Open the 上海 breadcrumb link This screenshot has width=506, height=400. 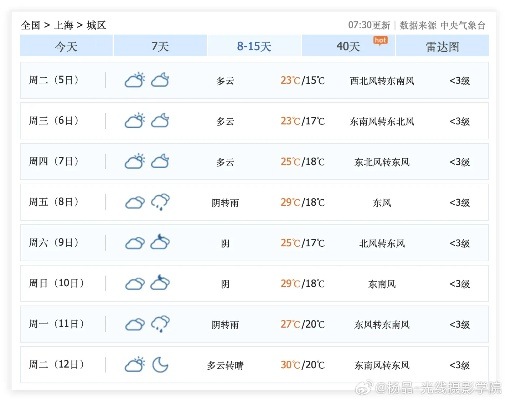tap(63, 25)
